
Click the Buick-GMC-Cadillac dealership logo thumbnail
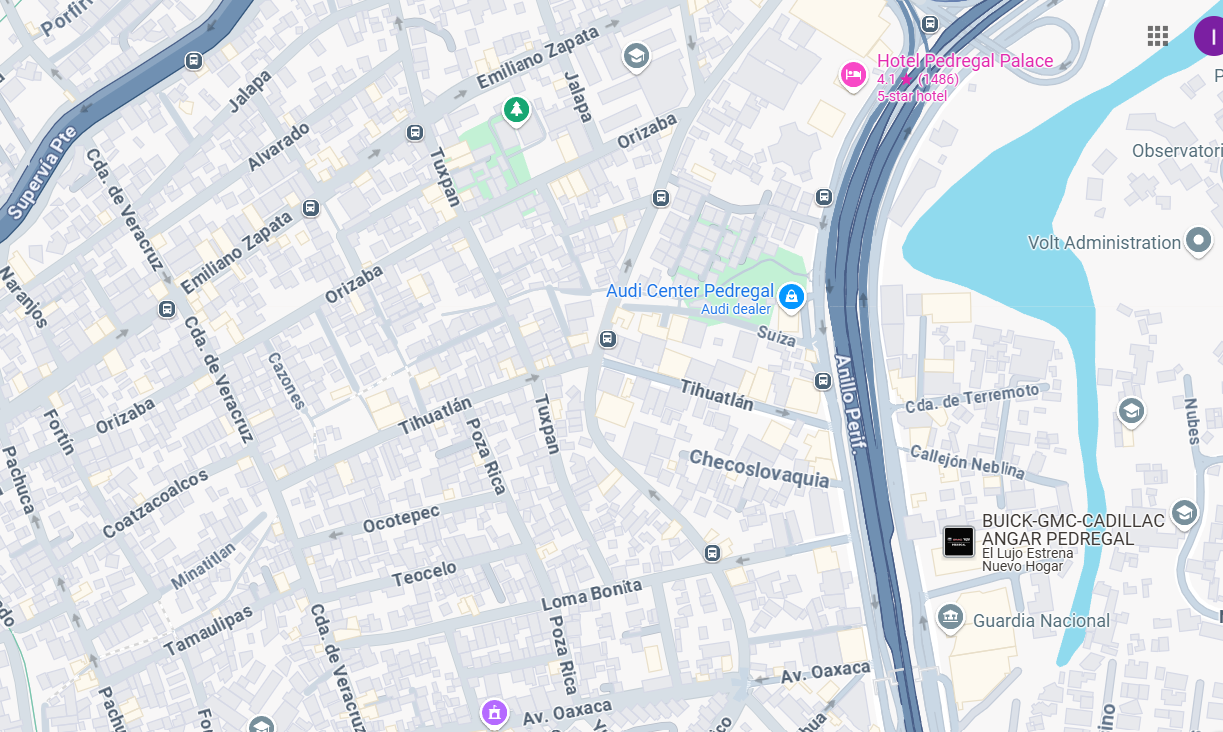click(959, 541)
